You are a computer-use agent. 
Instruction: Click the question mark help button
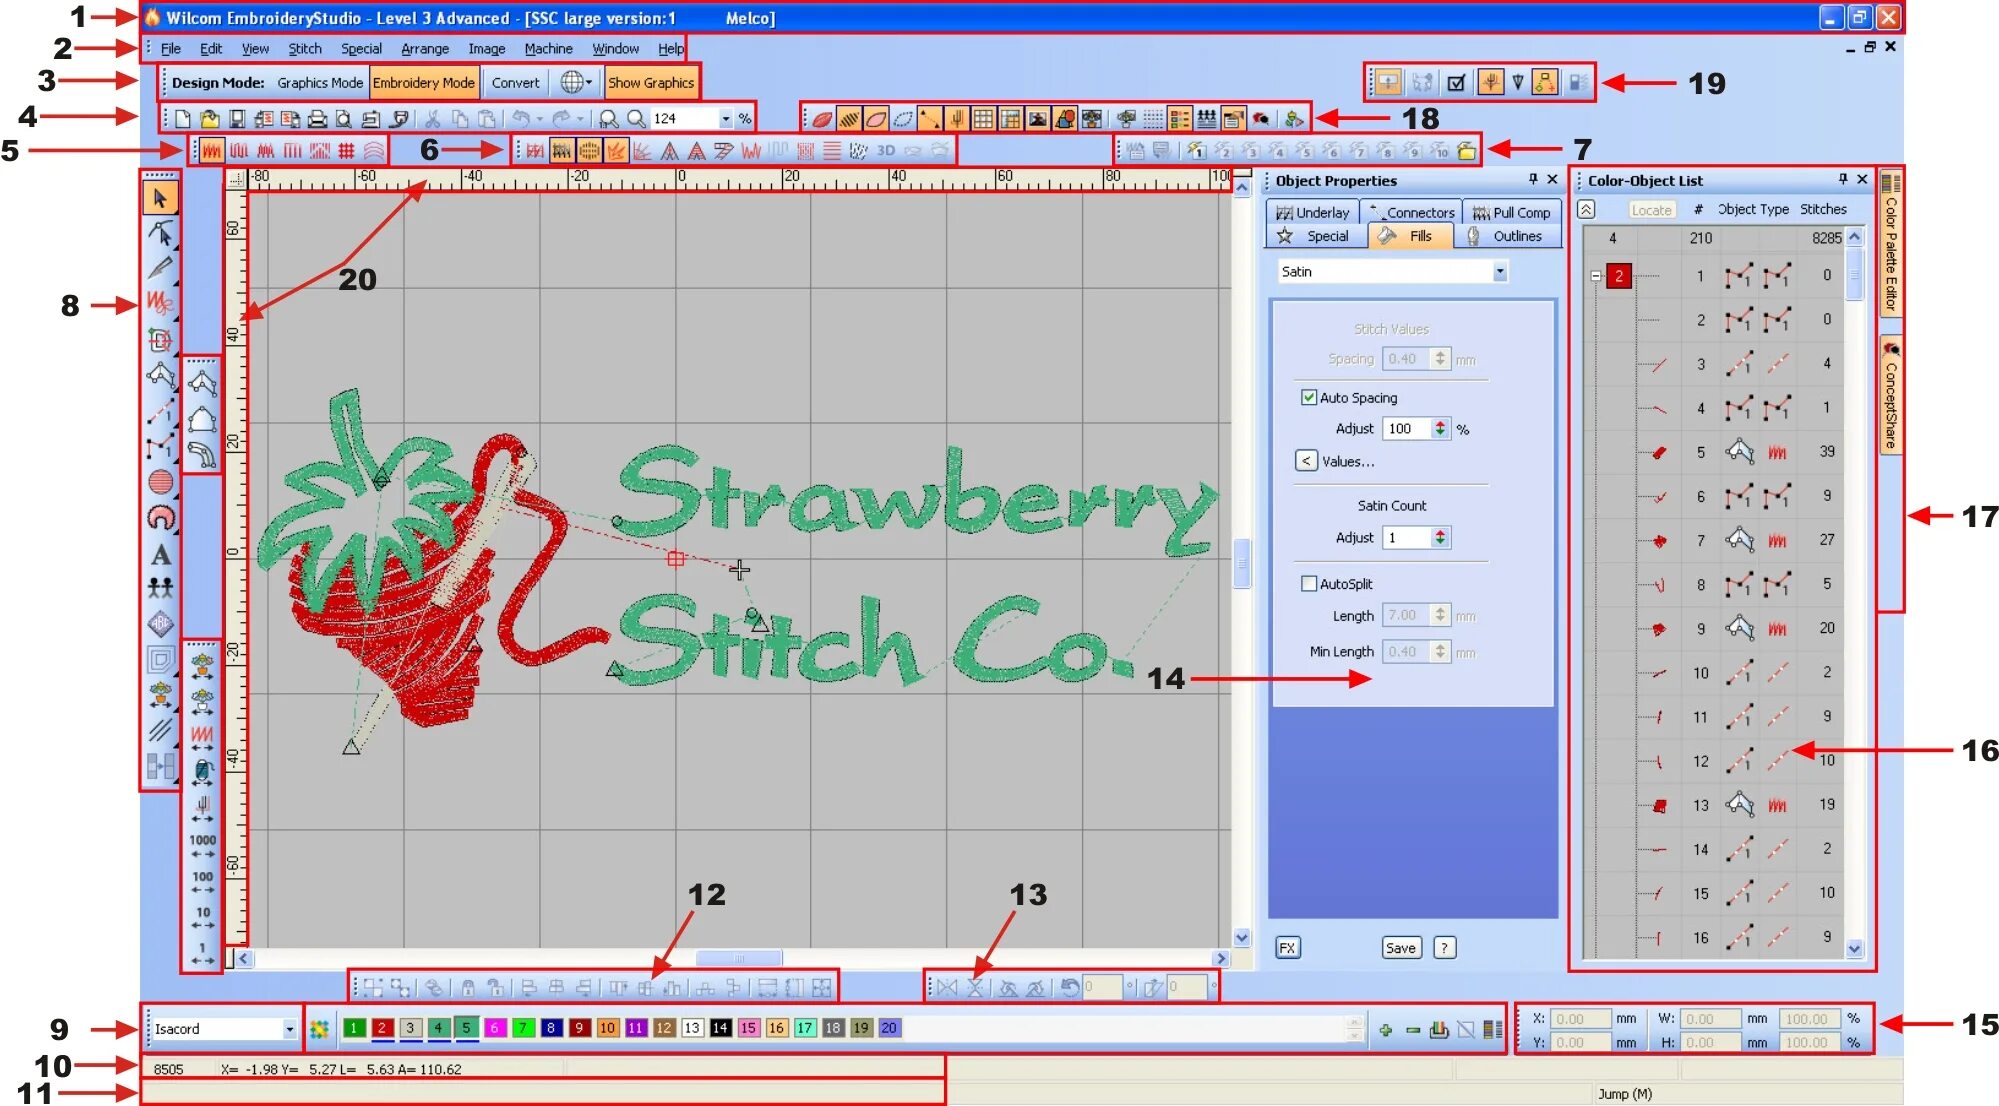click(1444, 948)
